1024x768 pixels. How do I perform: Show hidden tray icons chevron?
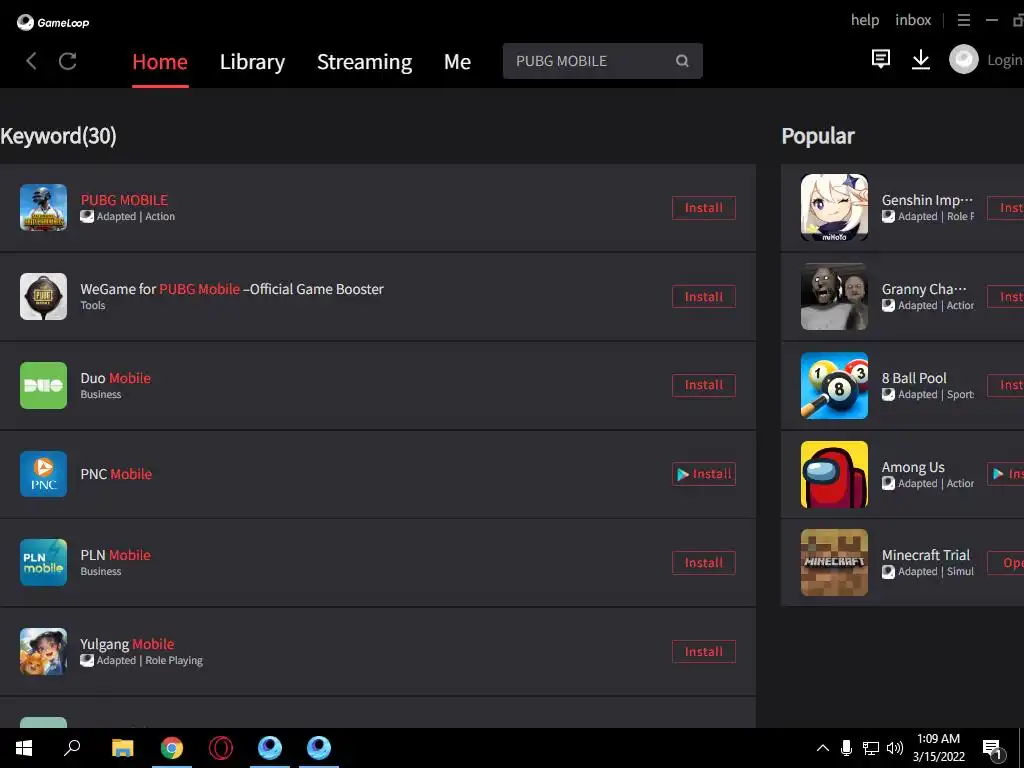(x=823, y=748)
